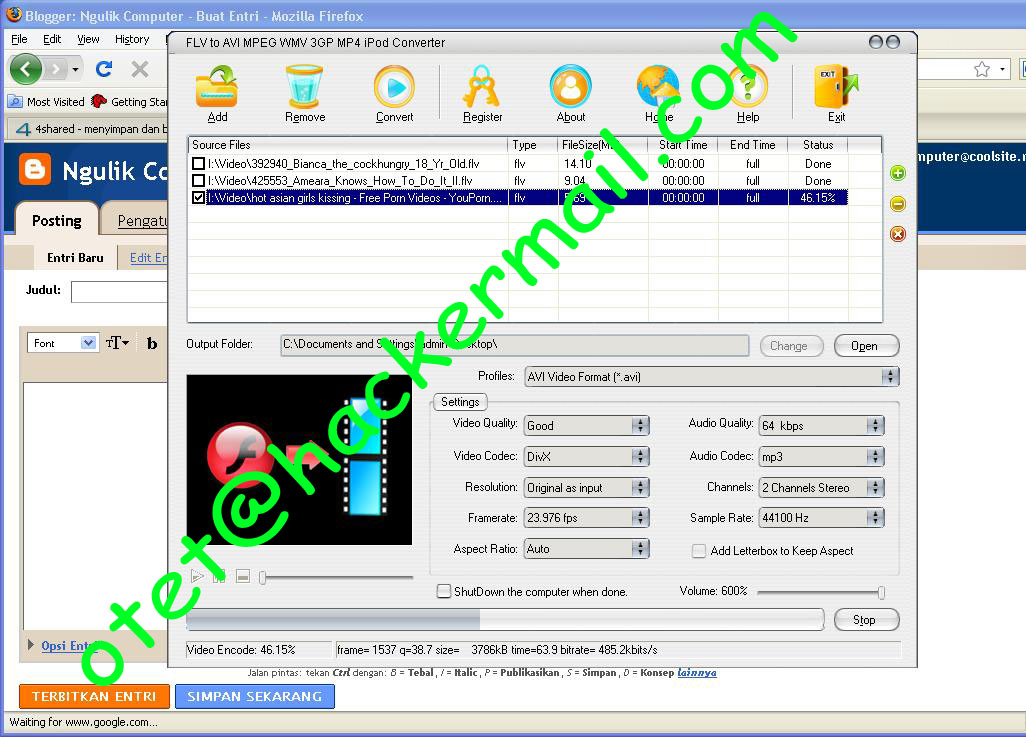1026x737 pixels.
Task: Toggle checkbox for Bianca_the_cockhungry flv row
Action: [198, 163]
